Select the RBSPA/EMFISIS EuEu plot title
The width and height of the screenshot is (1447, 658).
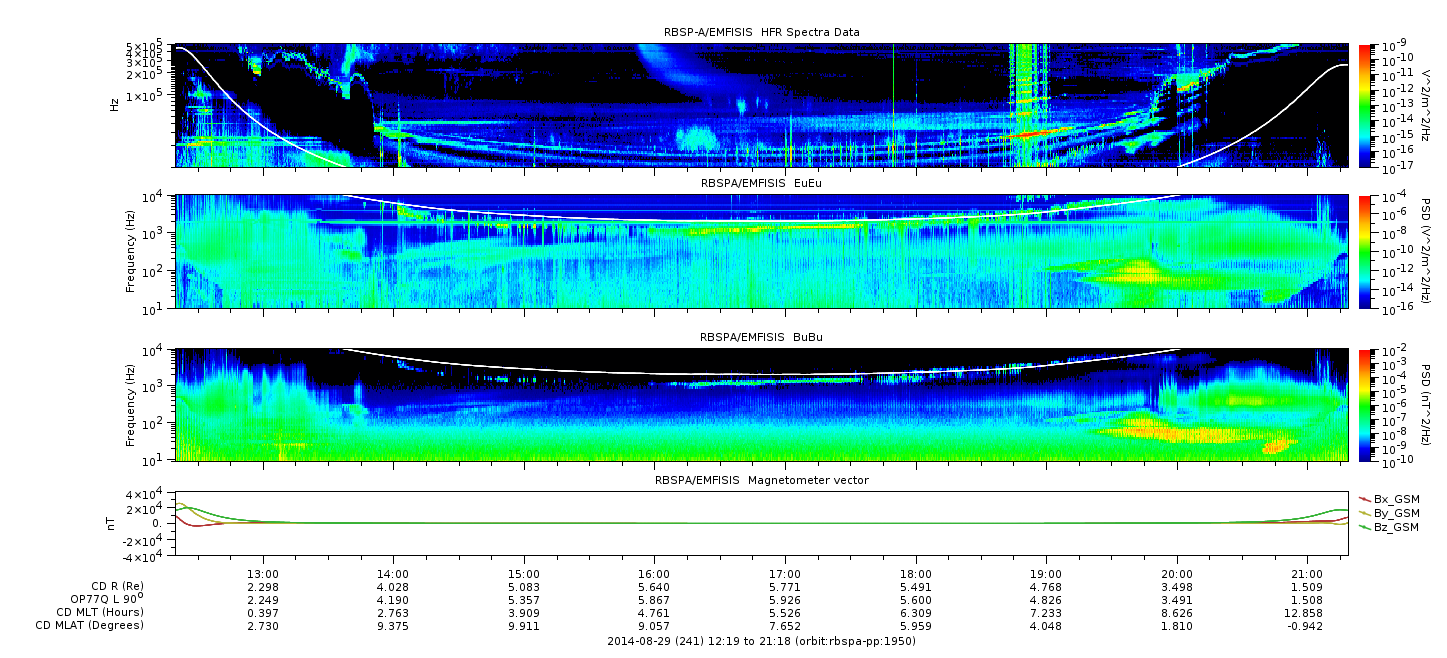pyautogui.click(x=761, y=184)
